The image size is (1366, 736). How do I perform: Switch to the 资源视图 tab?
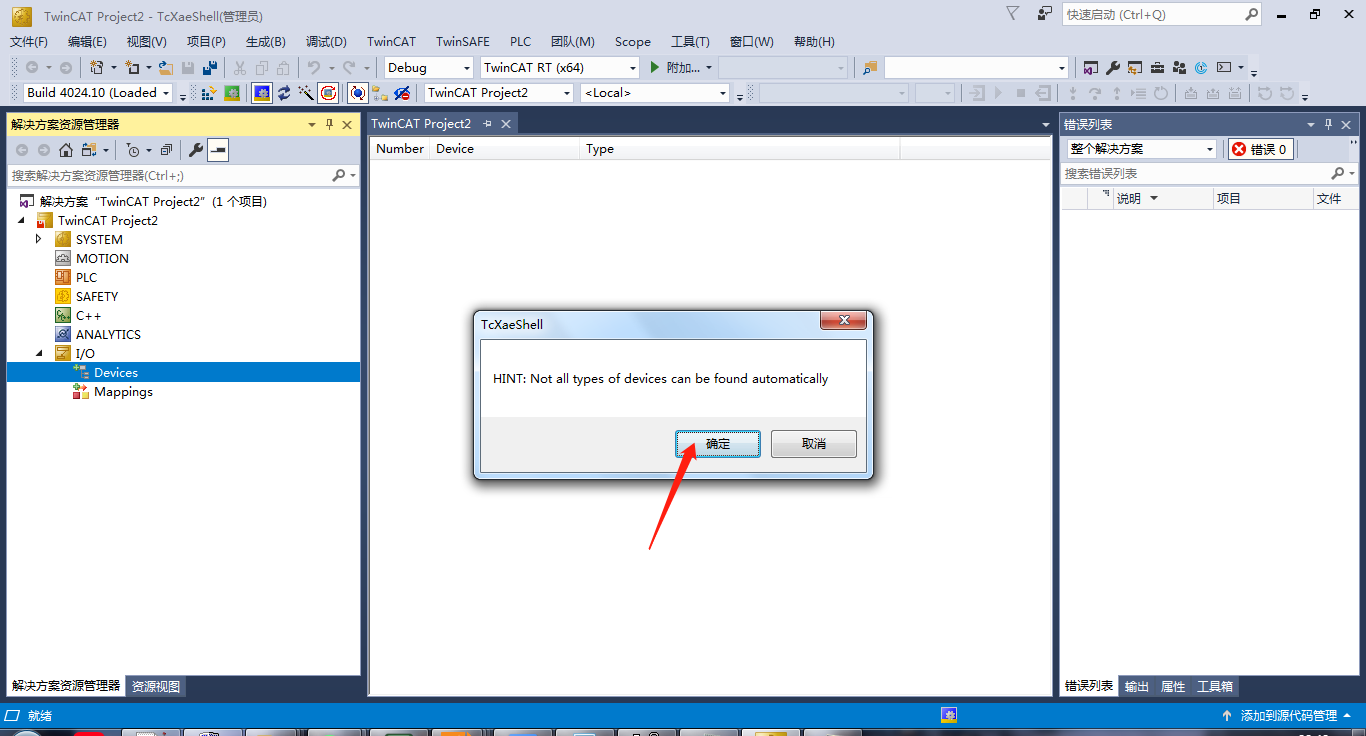156,686
